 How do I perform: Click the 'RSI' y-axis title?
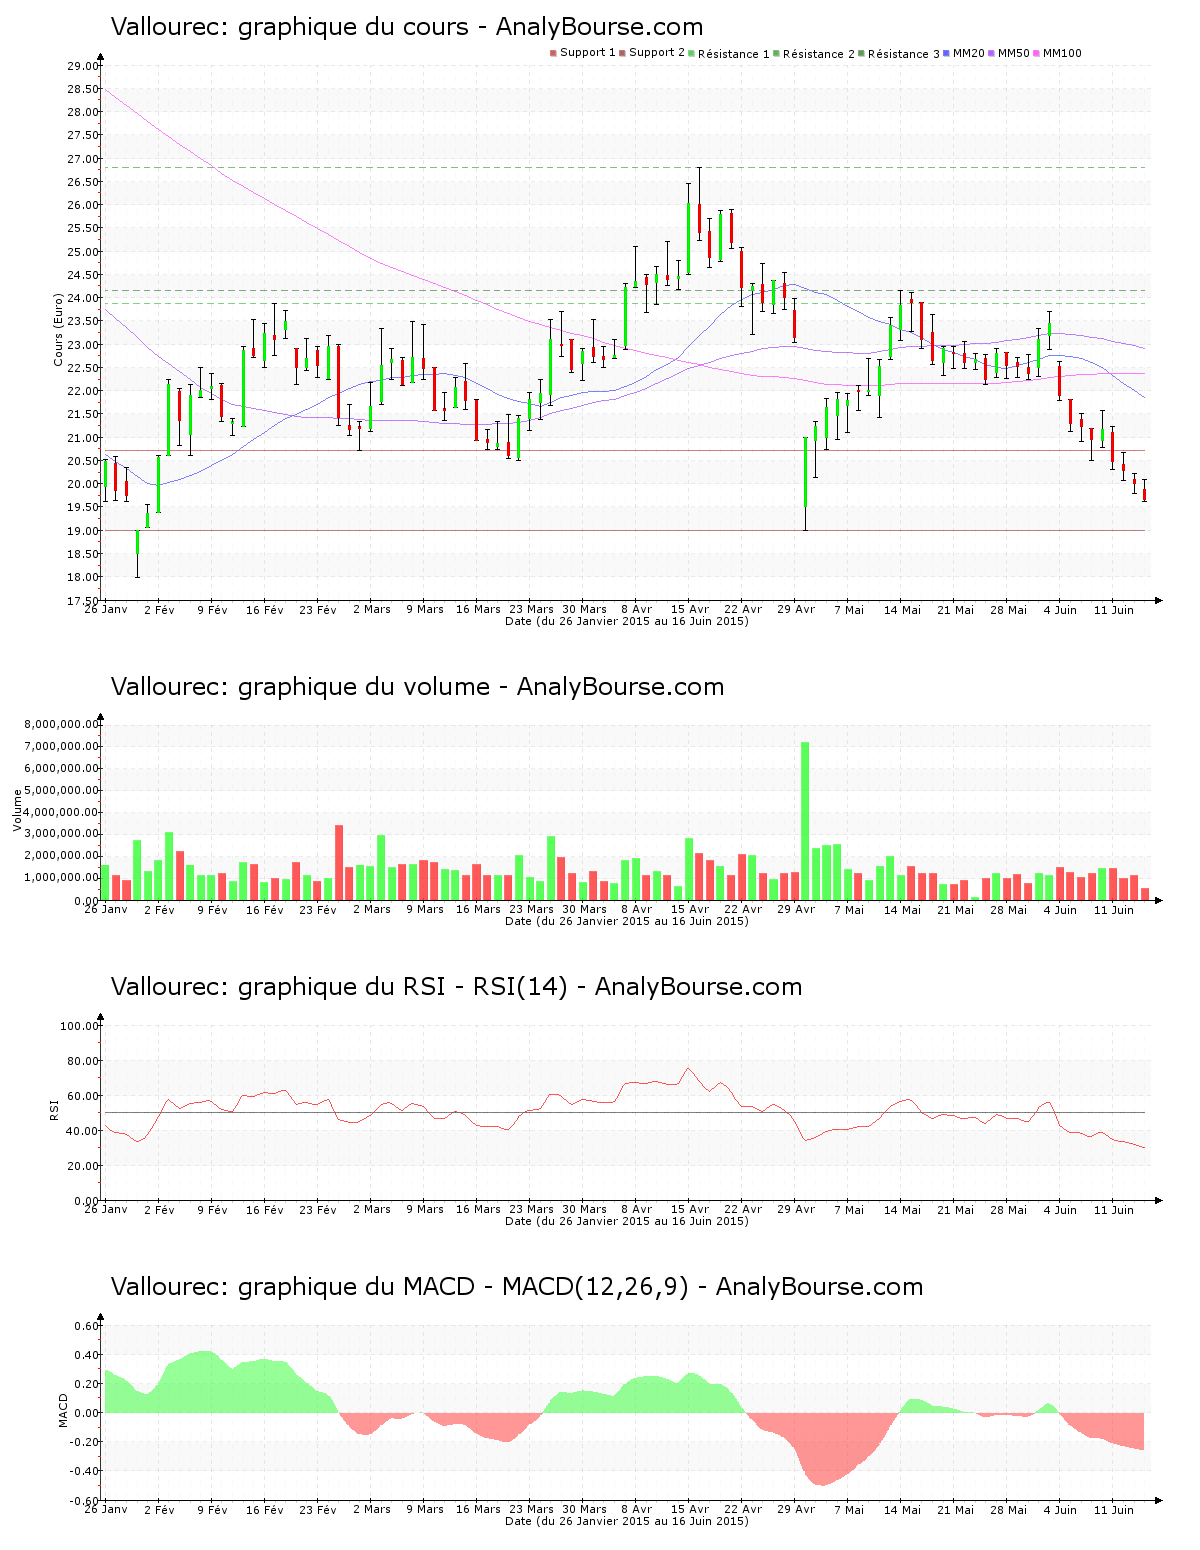tap(54, 1109)
